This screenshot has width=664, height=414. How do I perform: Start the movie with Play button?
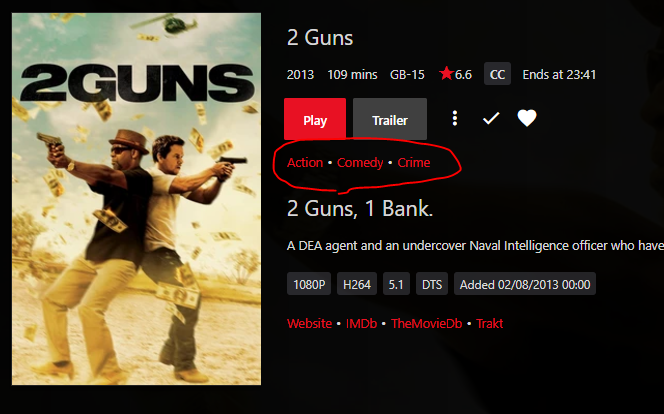tap(315, 119)
